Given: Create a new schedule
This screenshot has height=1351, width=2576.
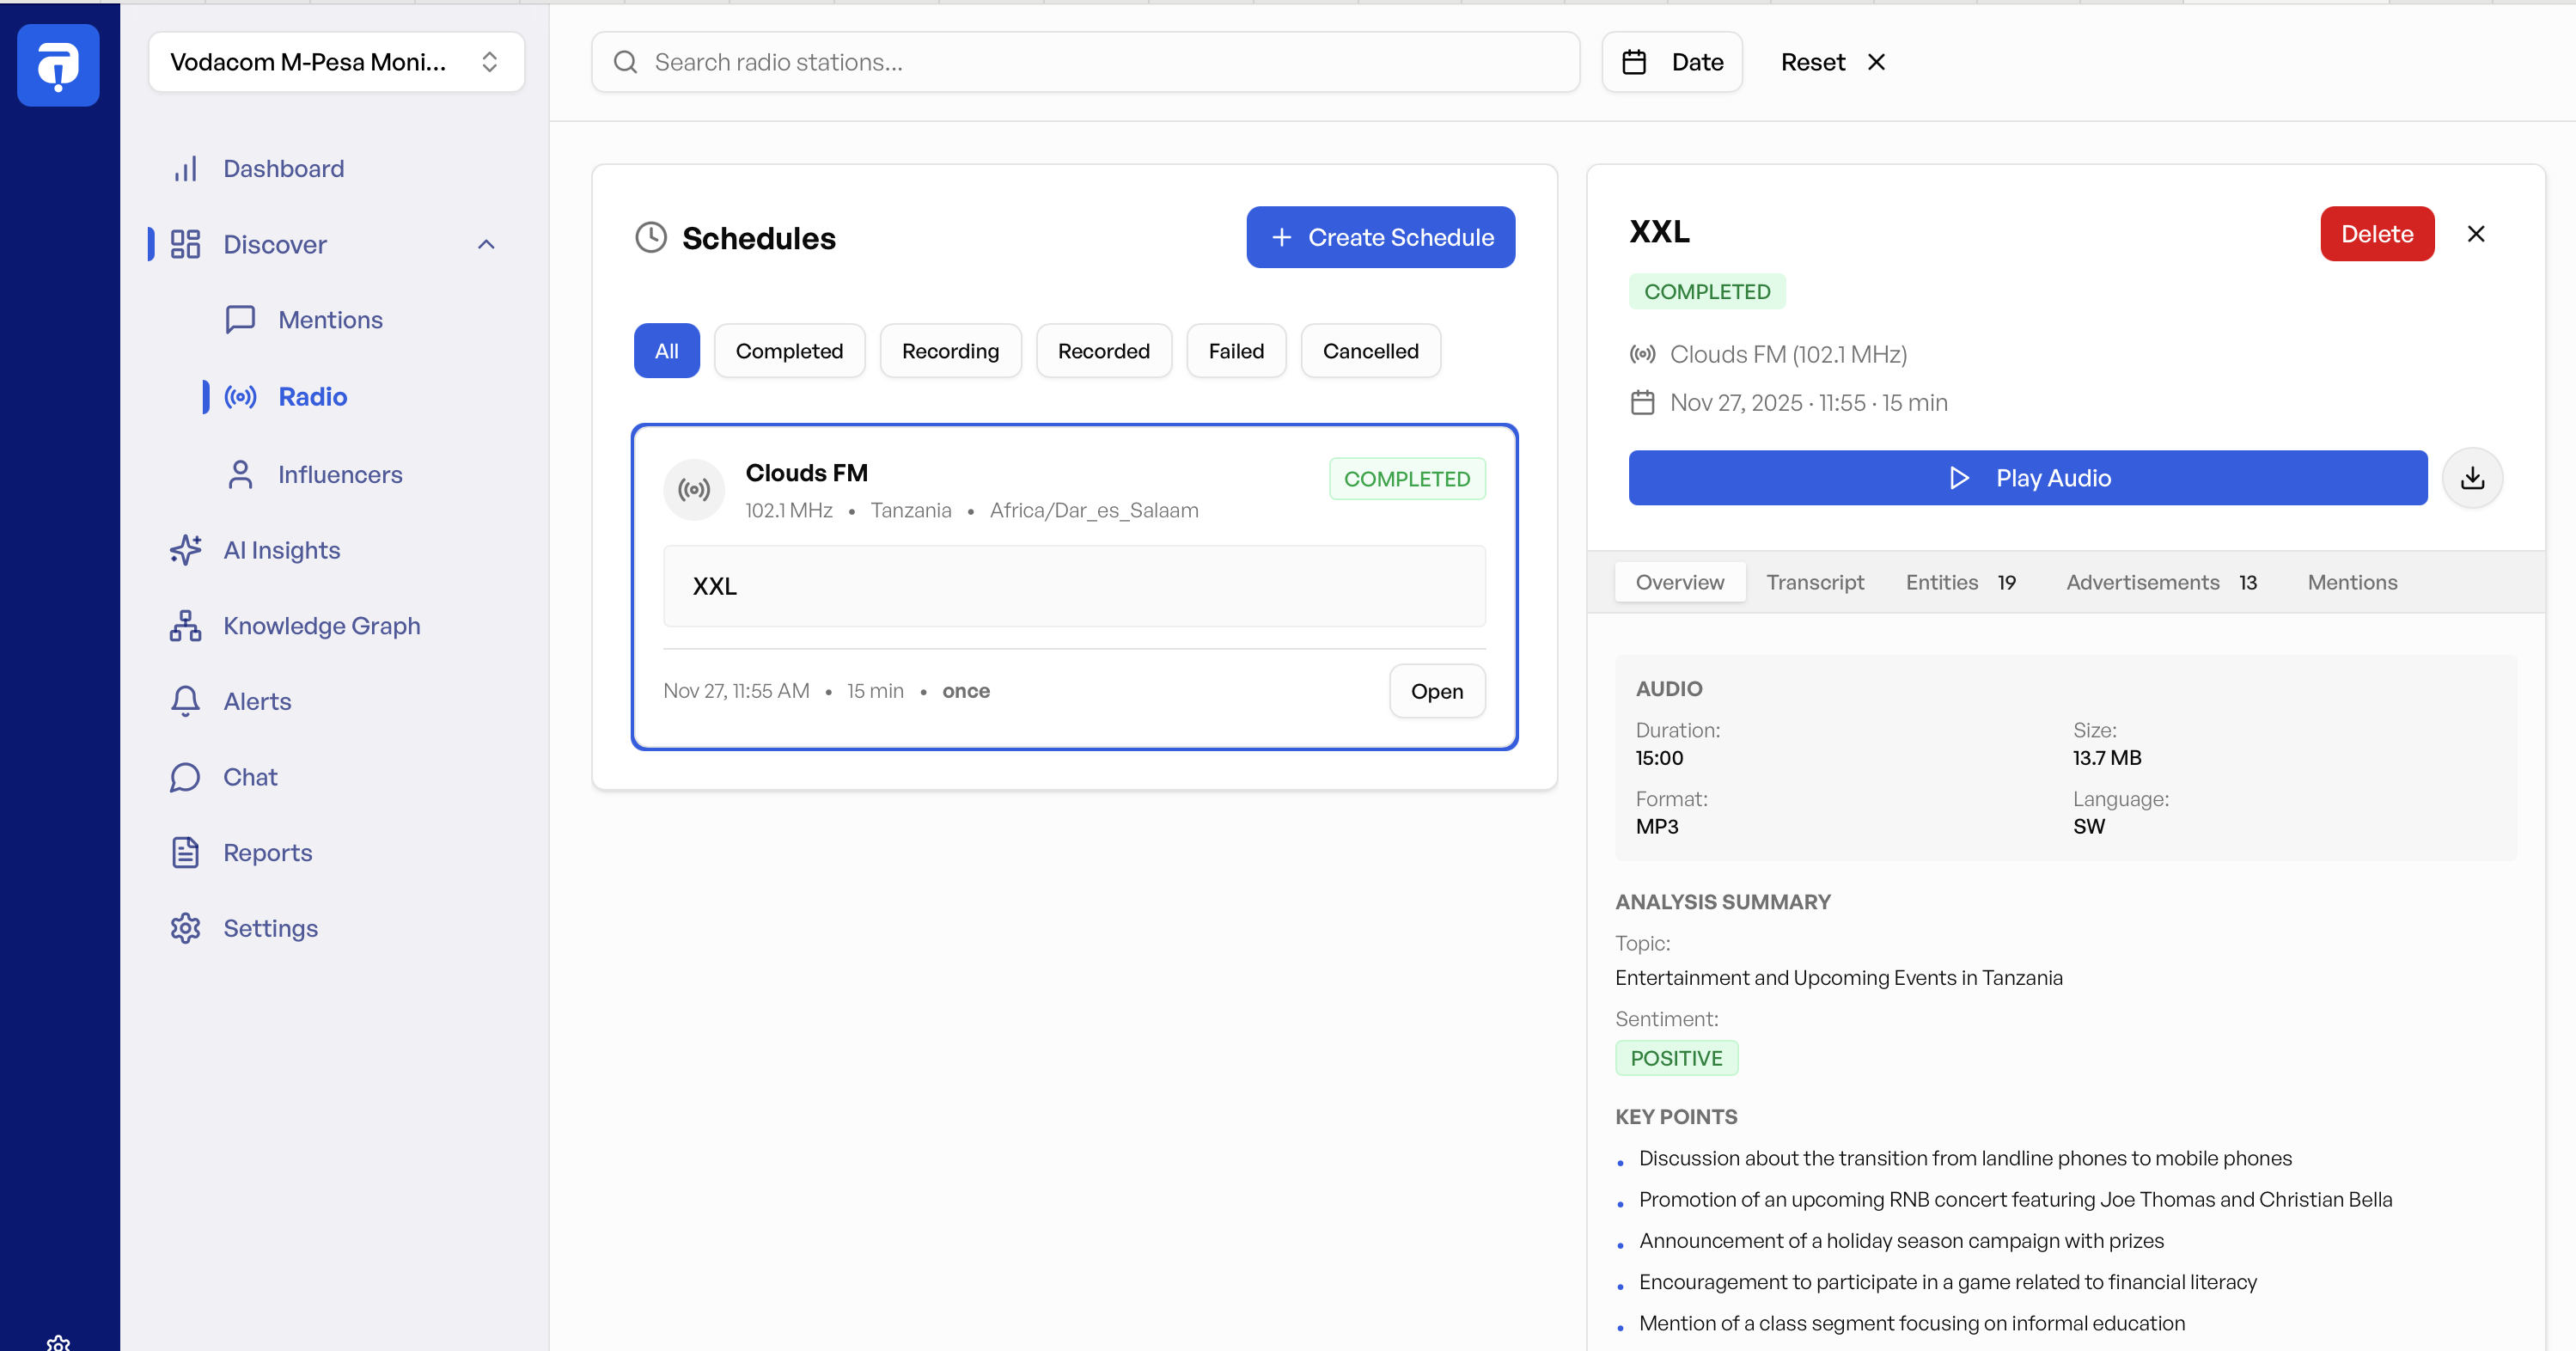Looking at the screenshot, I should (1380, 237).
